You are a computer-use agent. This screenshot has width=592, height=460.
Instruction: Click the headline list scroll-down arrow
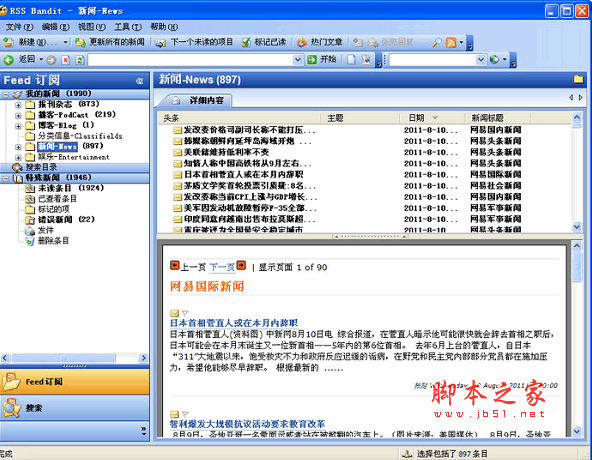[577, 227]
